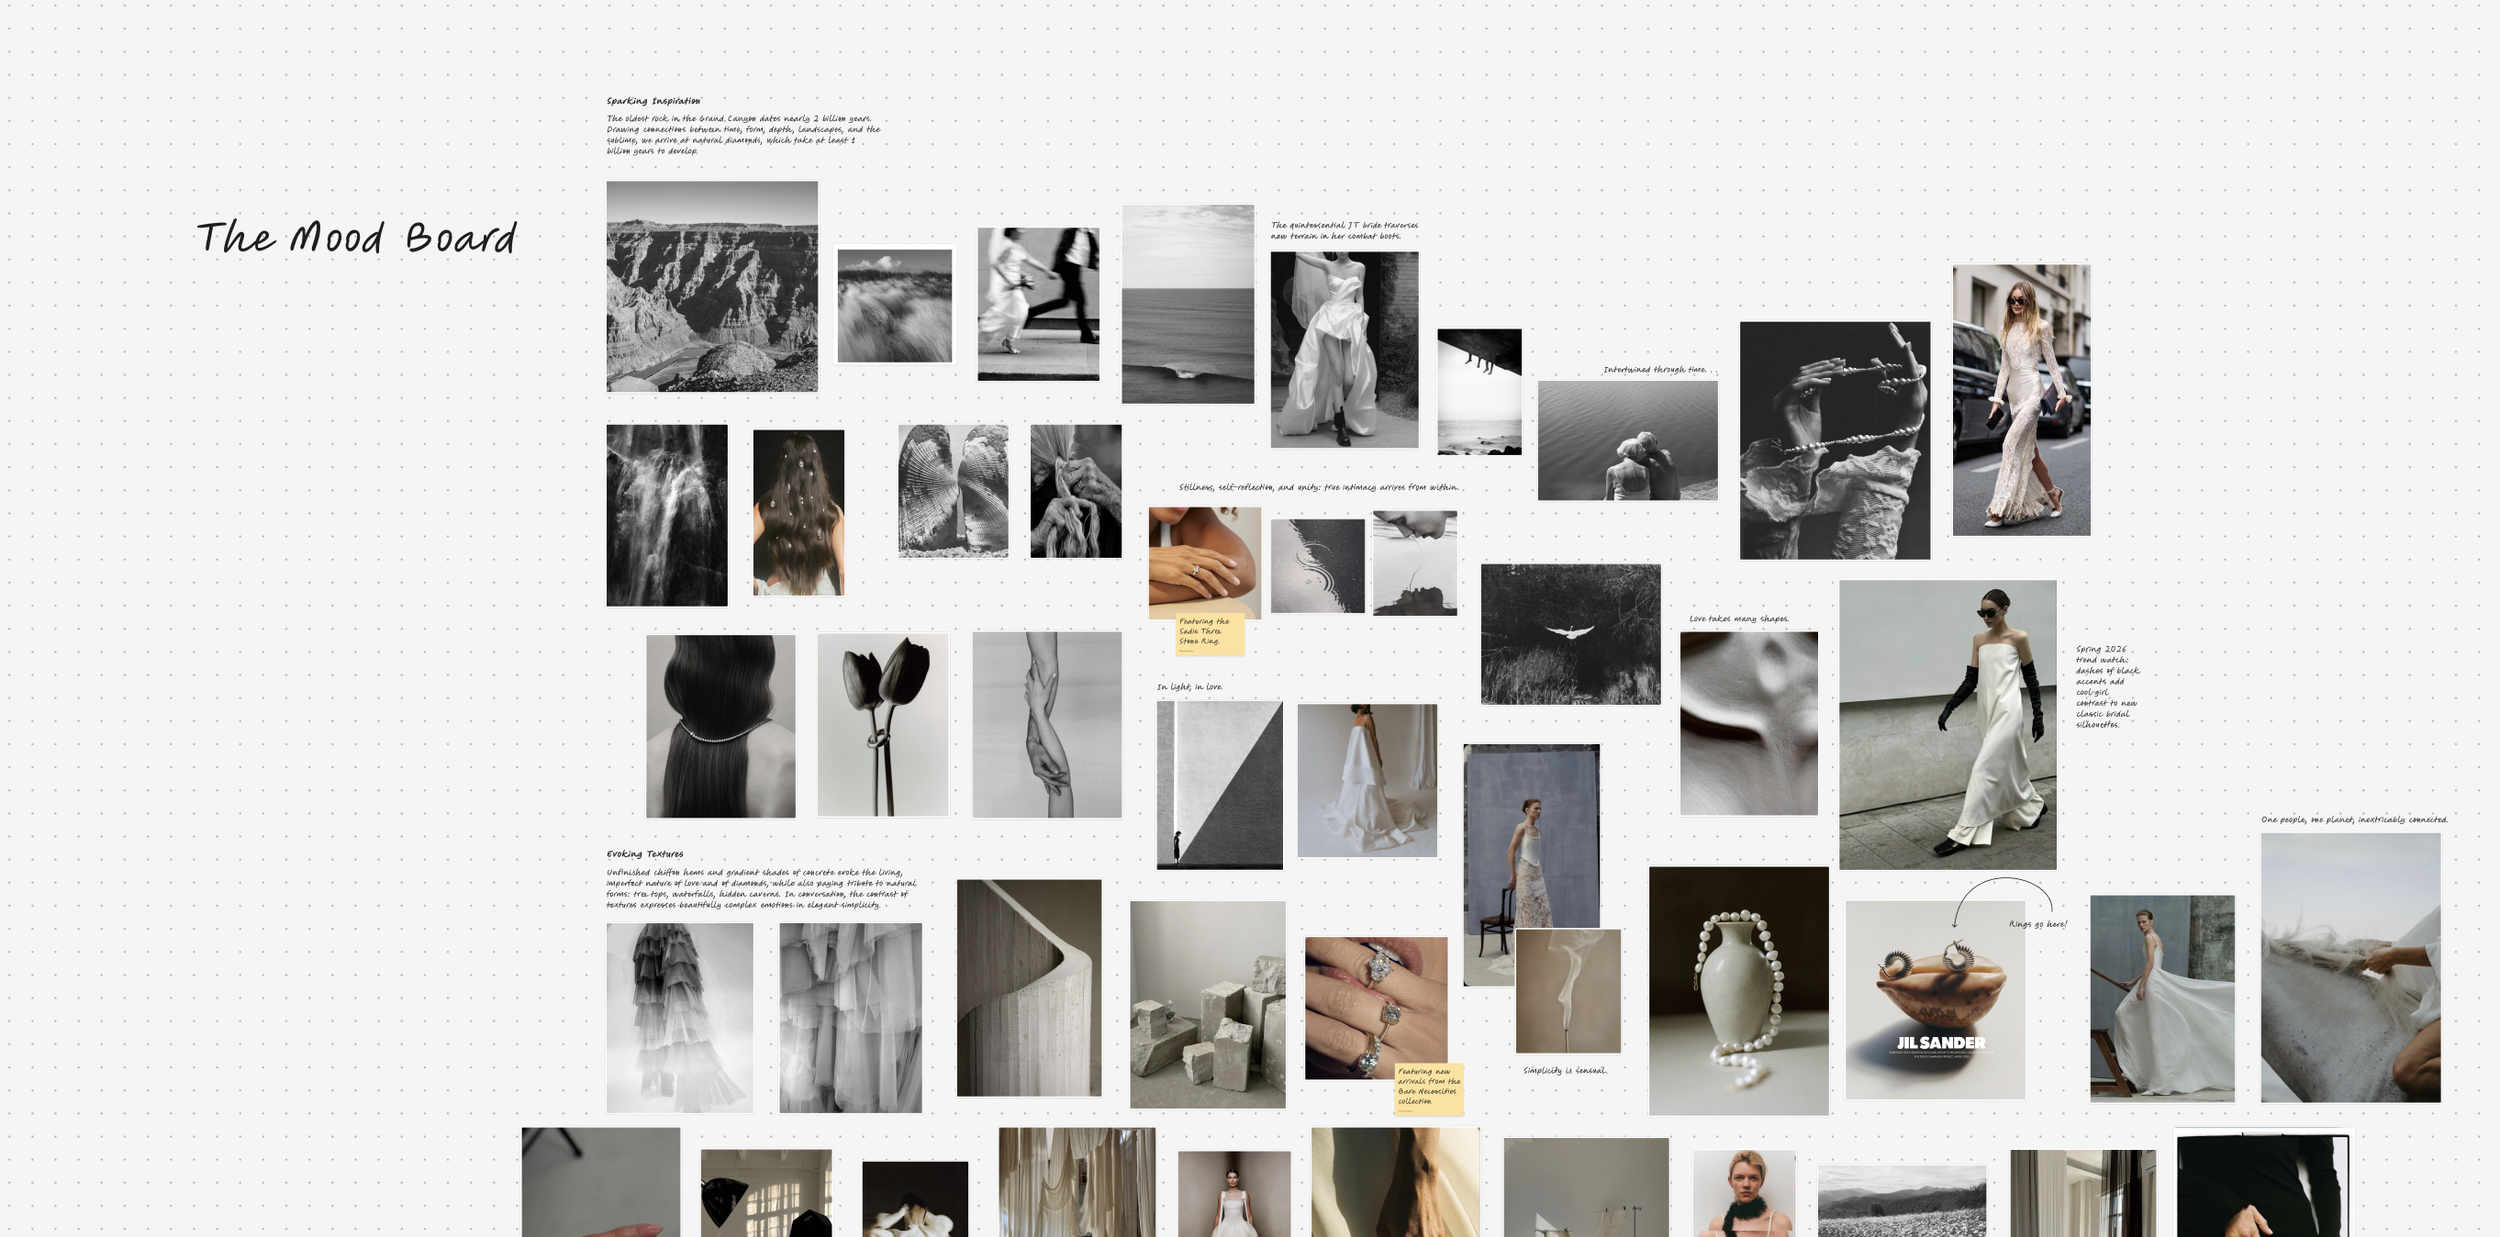Select the "Sparking Inspiration" heading
2500x1237 pixels.
tap(655, 100)
